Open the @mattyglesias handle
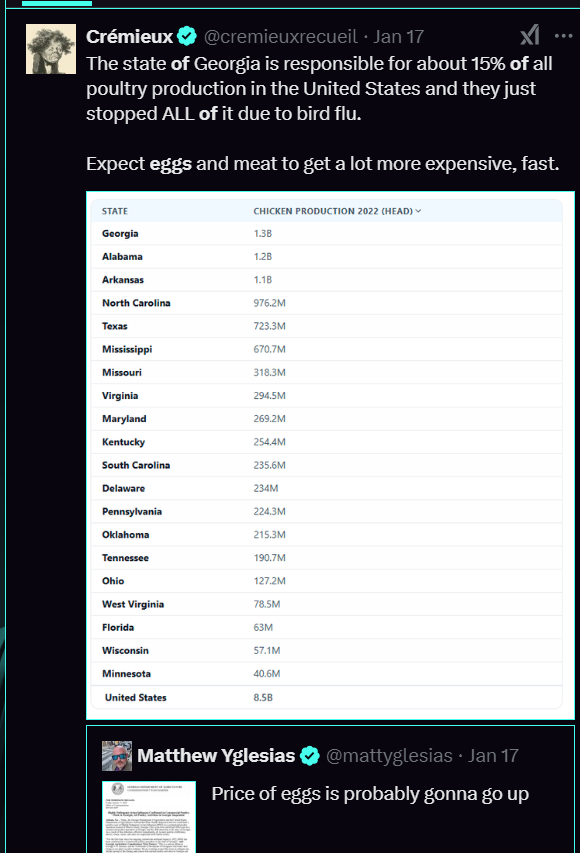 point(389,756)
